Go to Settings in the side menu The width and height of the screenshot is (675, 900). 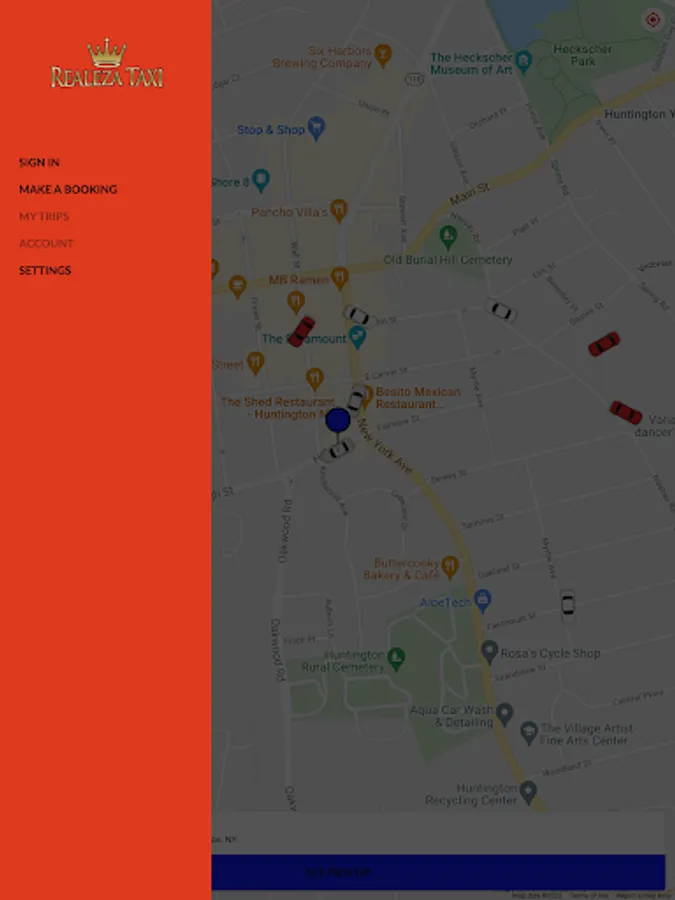tap(45, 270)
